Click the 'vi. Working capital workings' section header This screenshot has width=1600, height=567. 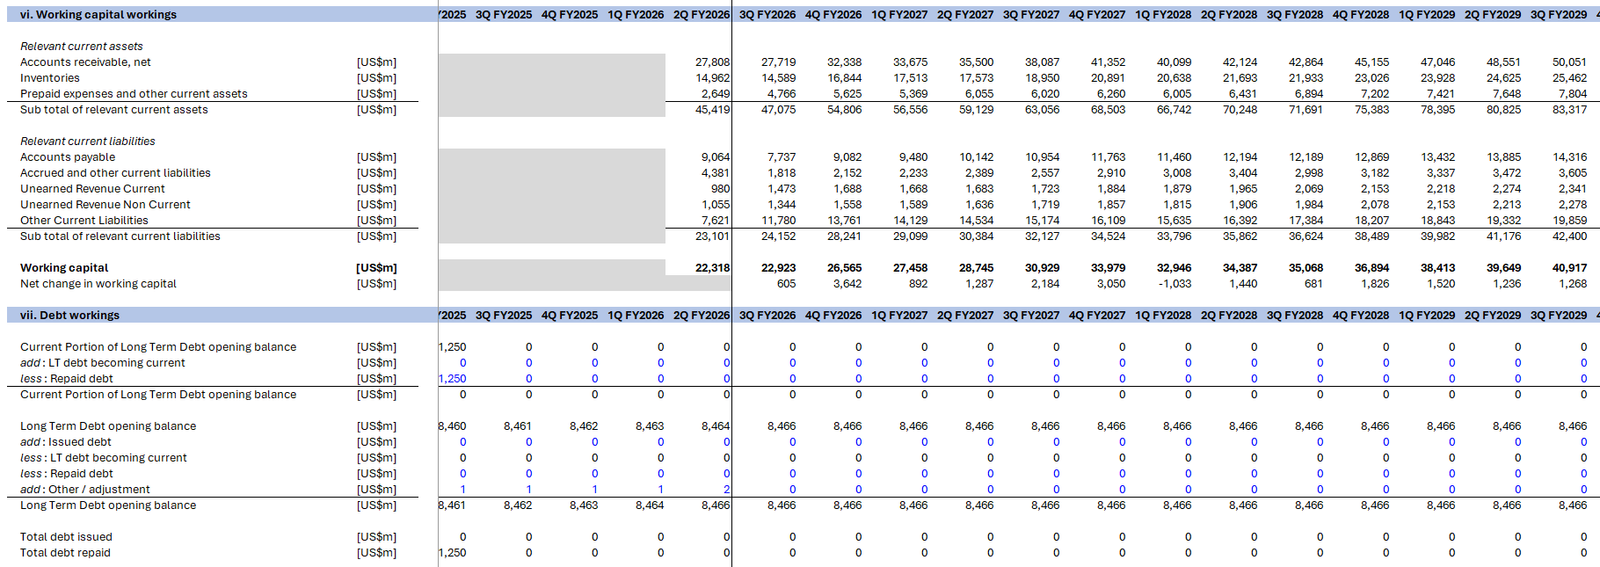point(98,15)
